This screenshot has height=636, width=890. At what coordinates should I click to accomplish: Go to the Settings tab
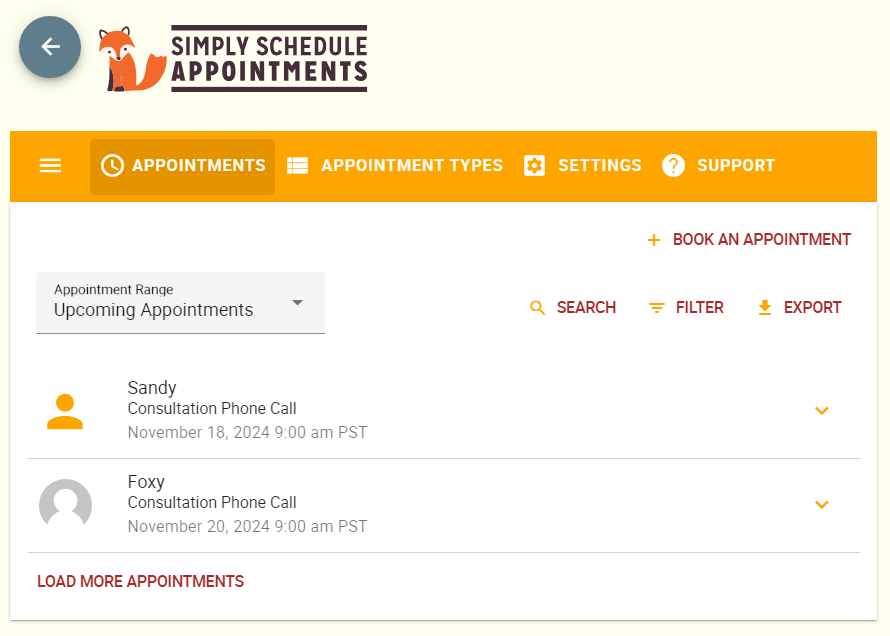click(582, 166)
